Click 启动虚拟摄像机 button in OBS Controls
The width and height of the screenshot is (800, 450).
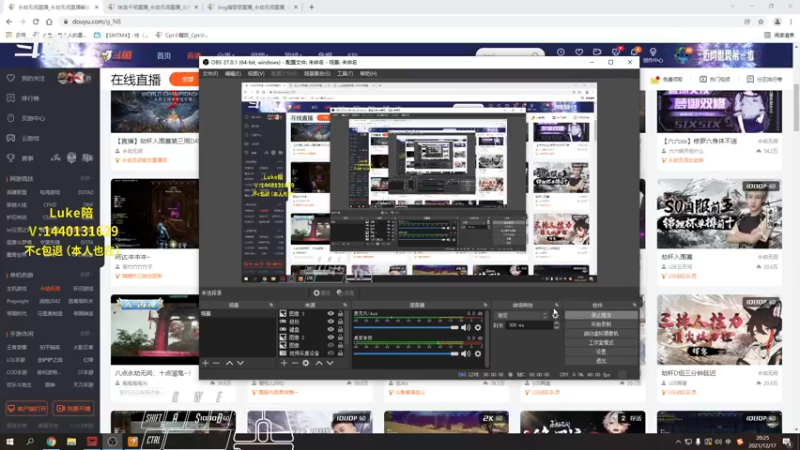601,334
